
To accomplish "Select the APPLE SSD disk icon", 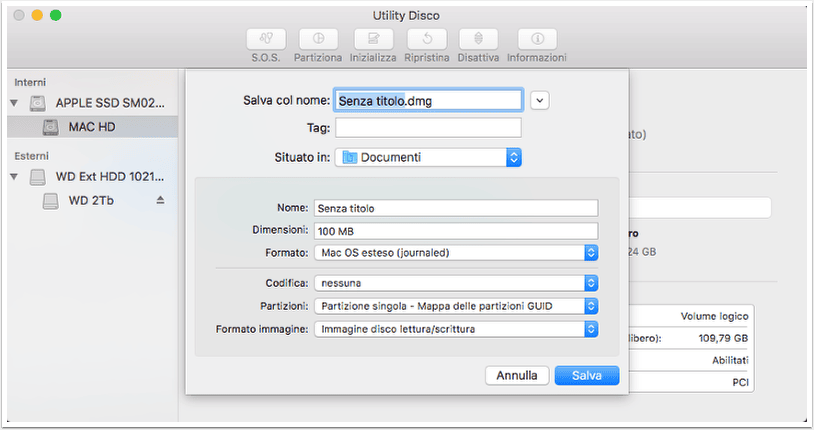I will pyautogui.click(x=37, y=103).
